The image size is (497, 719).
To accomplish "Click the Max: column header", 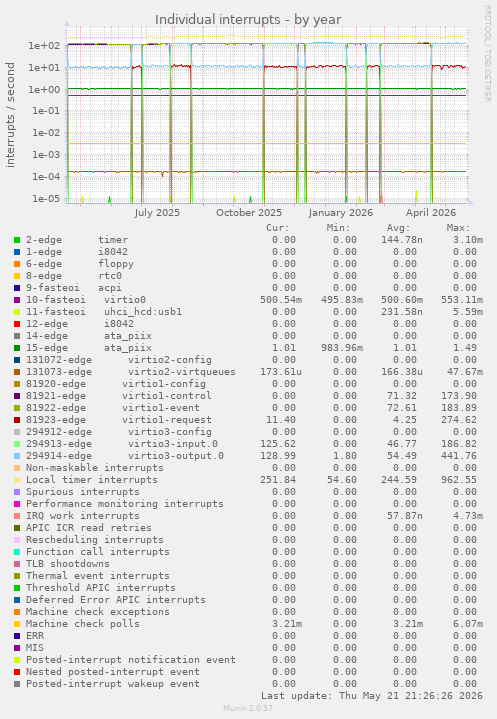I will click(458, 228).
